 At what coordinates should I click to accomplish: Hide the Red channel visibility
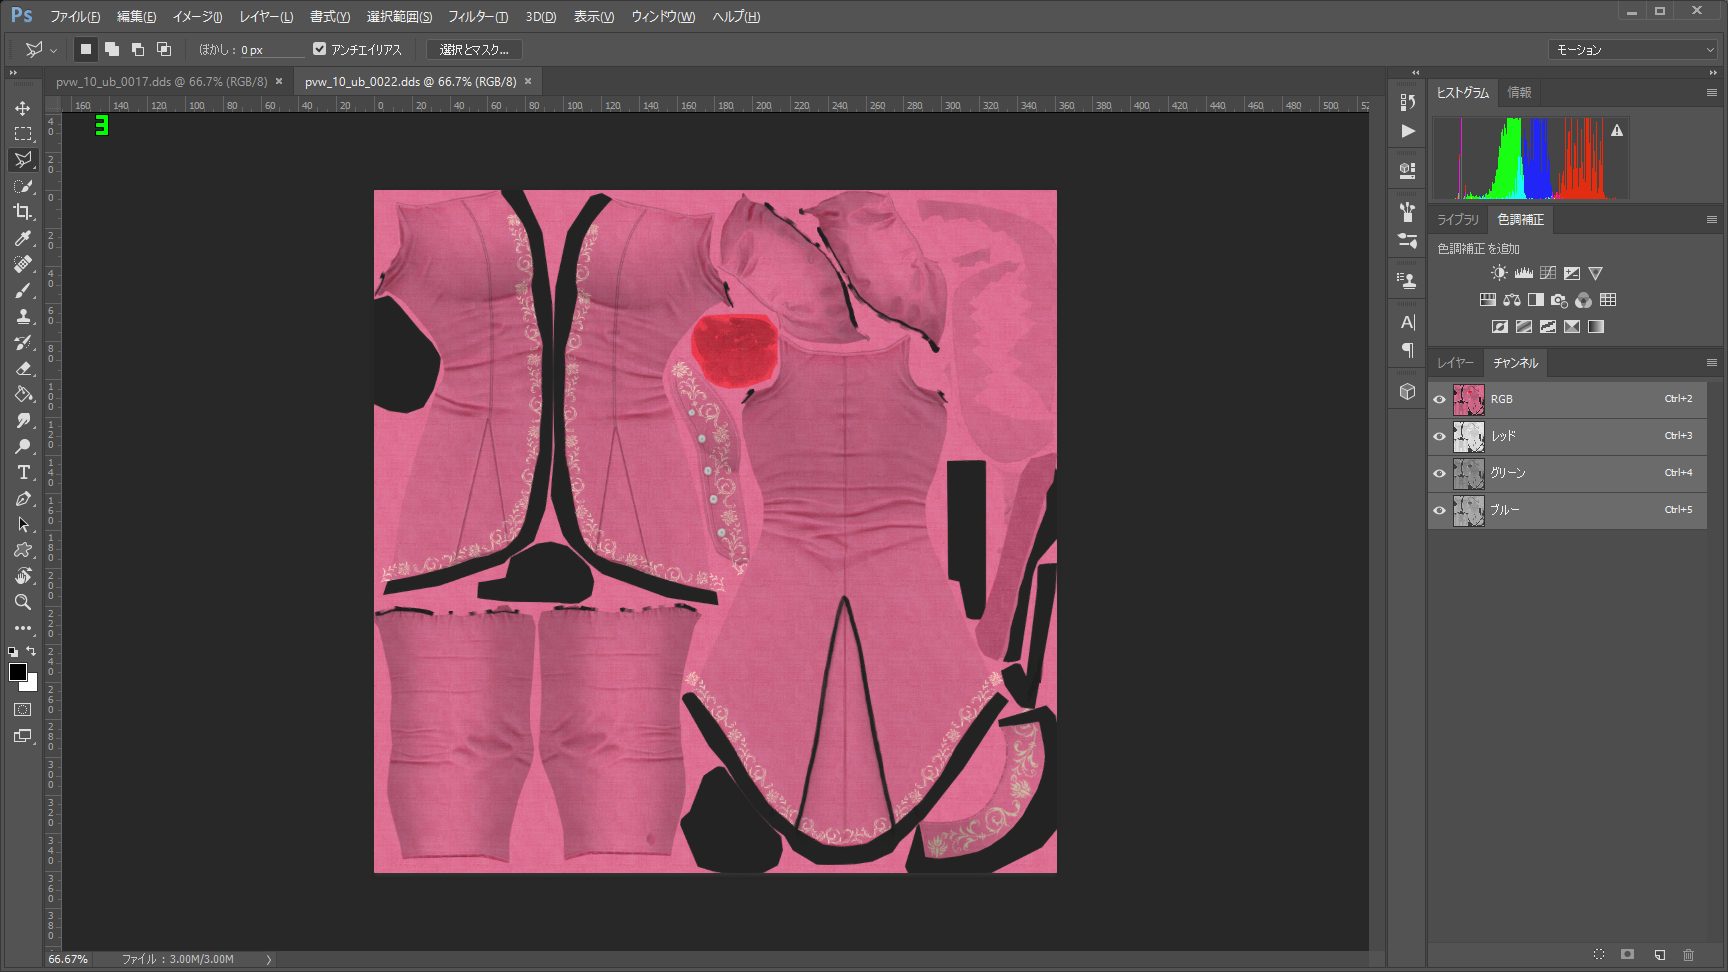click(x=1439, y=436)
